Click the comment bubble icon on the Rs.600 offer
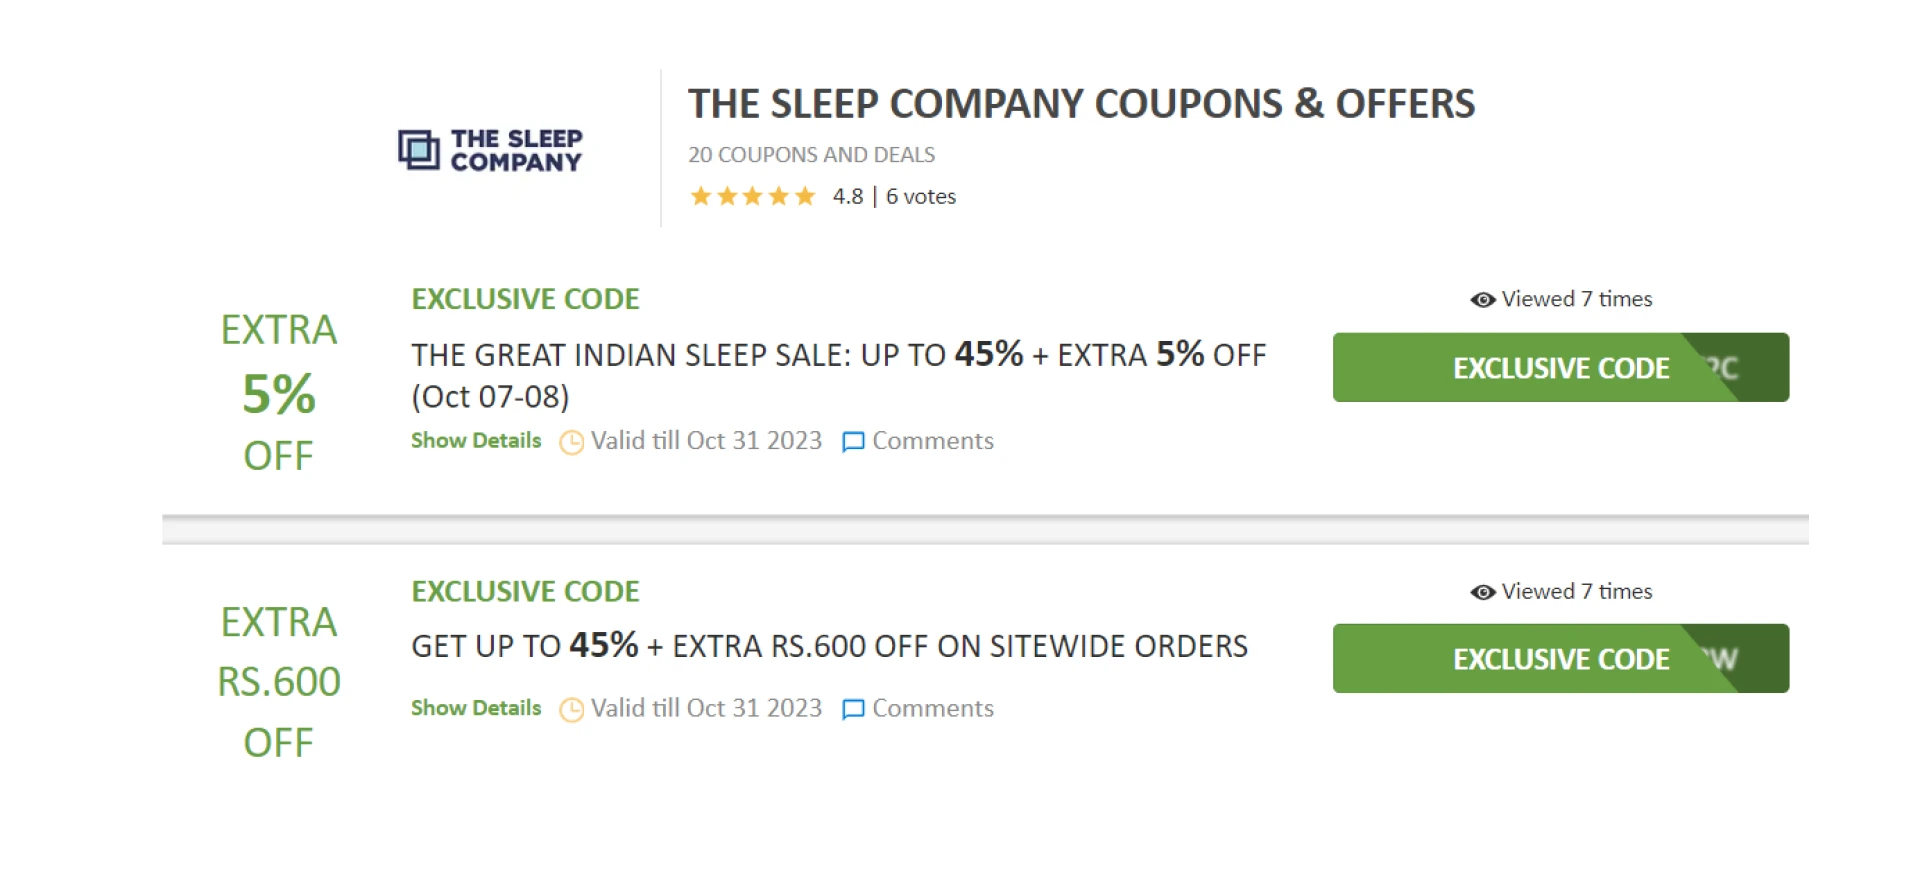1920x876 pixels. 852,708
